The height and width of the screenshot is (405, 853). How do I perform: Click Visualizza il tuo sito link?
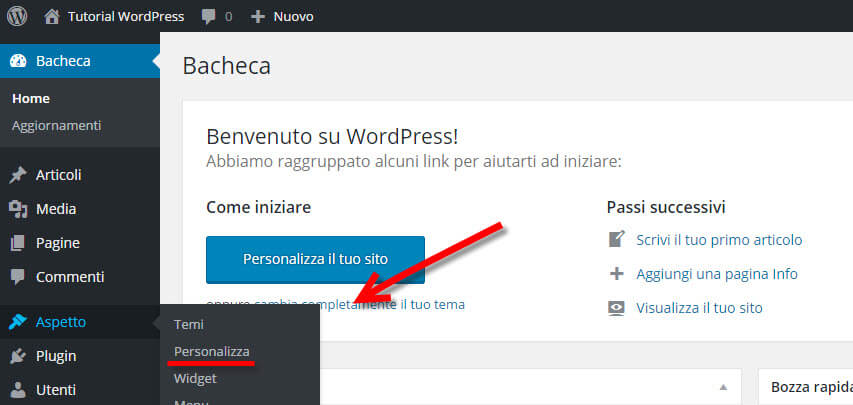pos(700,308)
